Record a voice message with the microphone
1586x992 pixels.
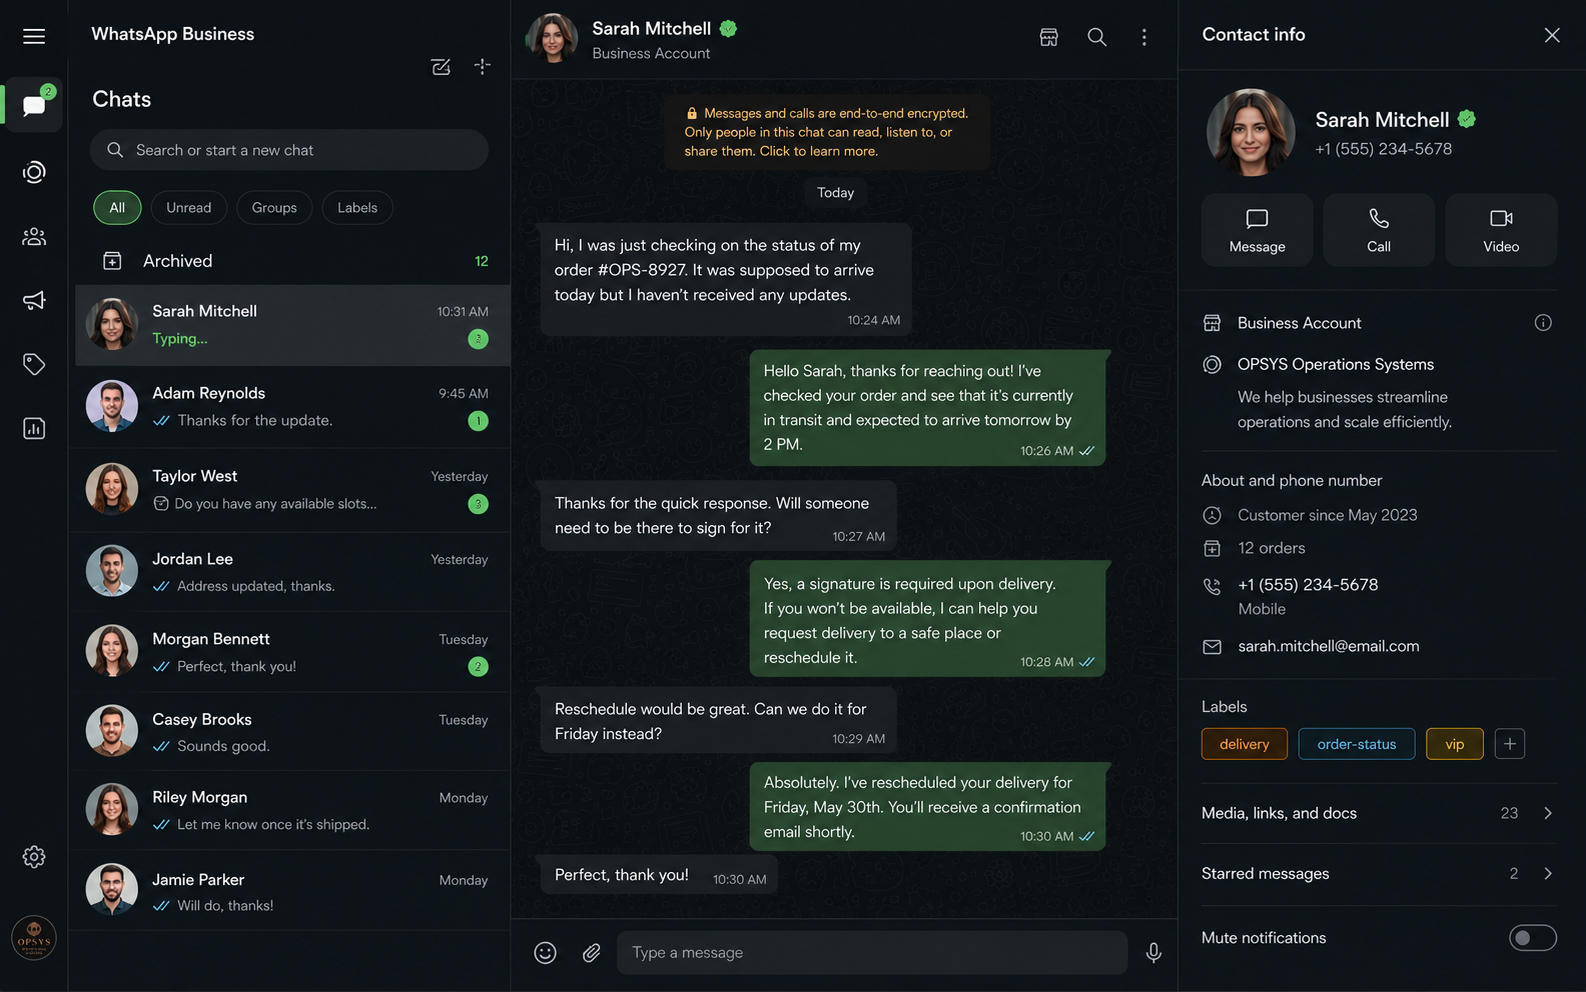tap(1153, 953)
